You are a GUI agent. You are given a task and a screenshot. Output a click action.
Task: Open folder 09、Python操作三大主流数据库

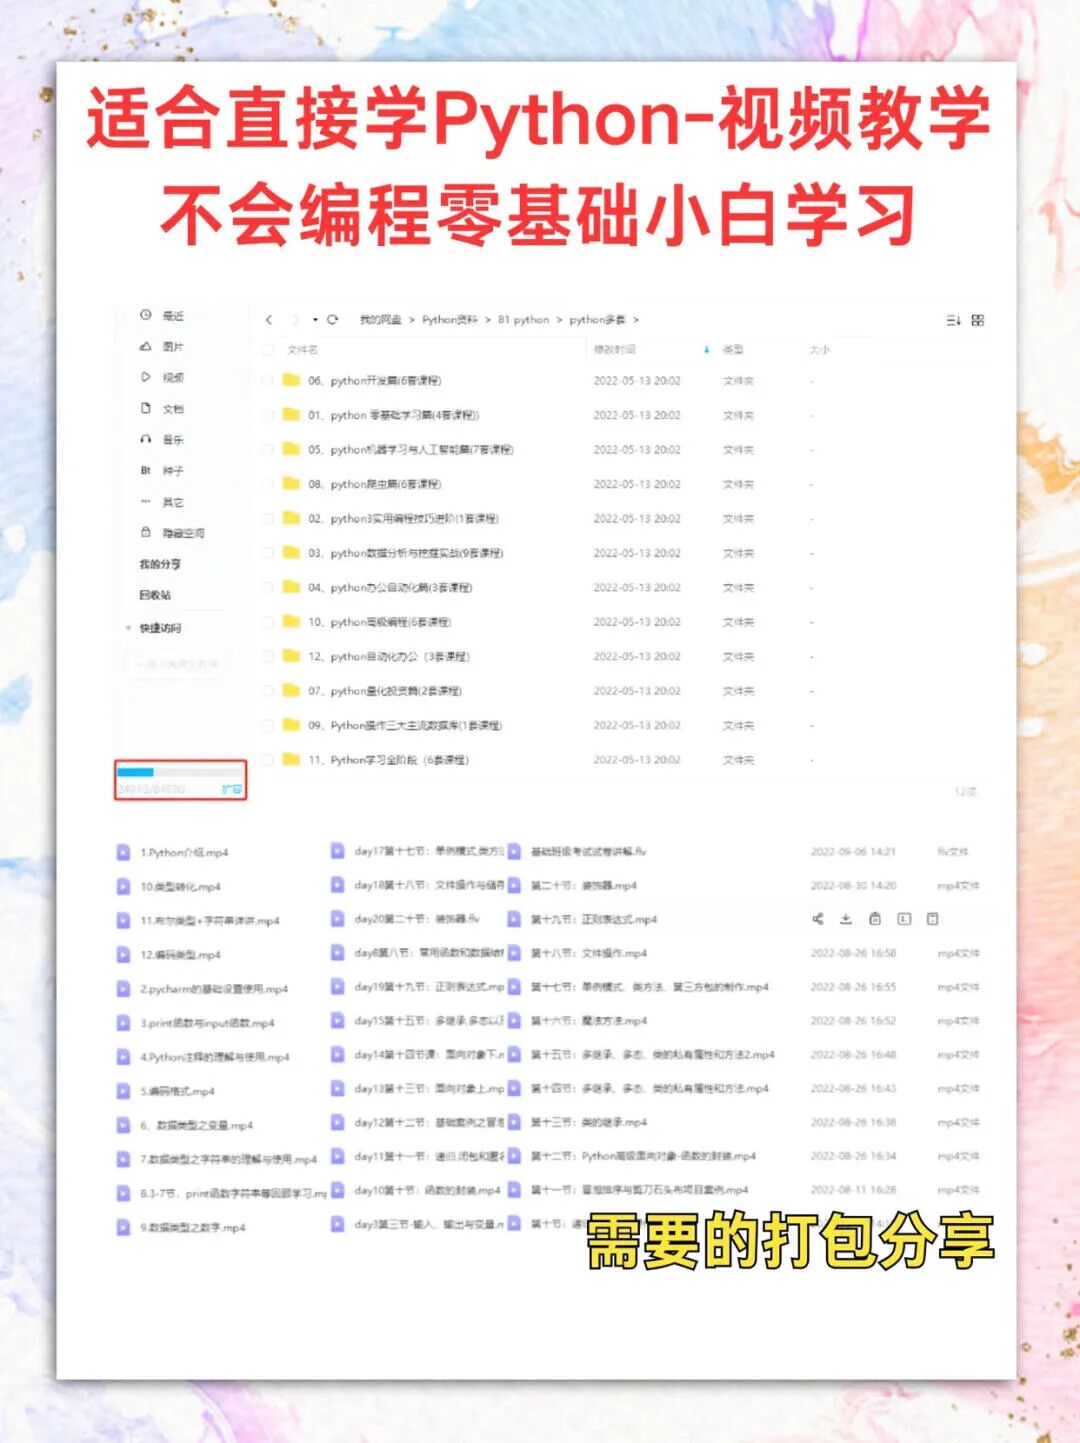click(405, 725)
